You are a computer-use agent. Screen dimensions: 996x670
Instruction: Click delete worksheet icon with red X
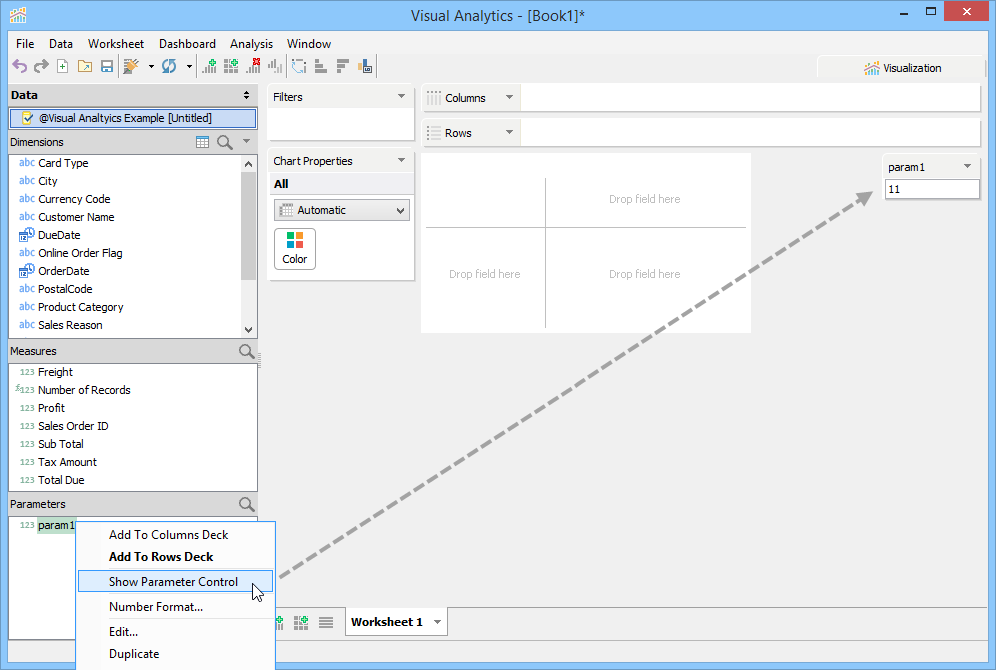coord(253,66)
